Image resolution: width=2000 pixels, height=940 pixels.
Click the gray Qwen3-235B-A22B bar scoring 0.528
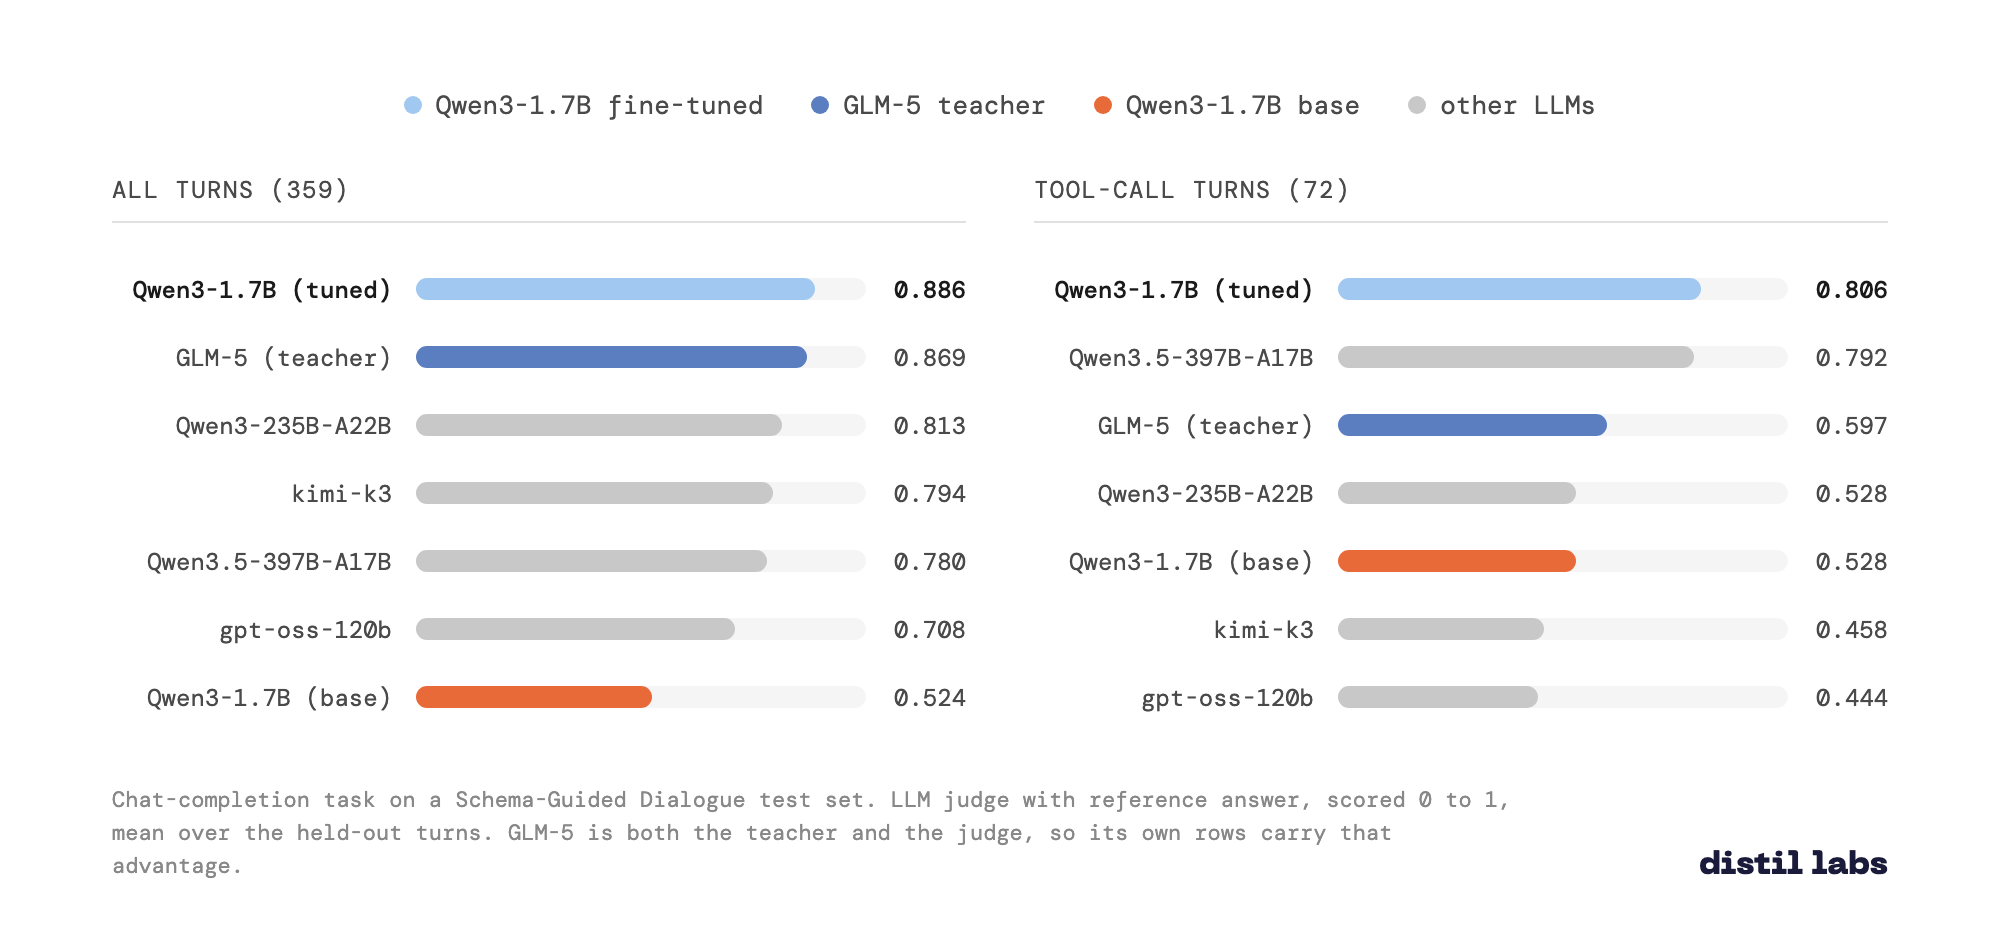(1457, 493)
